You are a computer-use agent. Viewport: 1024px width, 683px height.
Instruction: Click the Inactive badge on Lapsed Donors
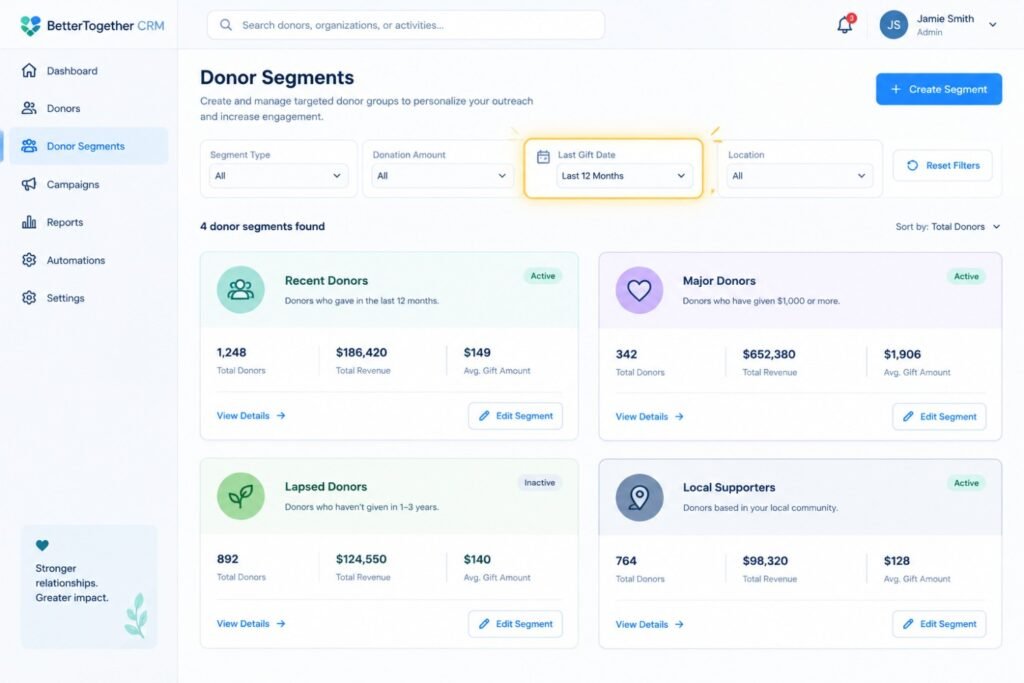click(539, 483)
